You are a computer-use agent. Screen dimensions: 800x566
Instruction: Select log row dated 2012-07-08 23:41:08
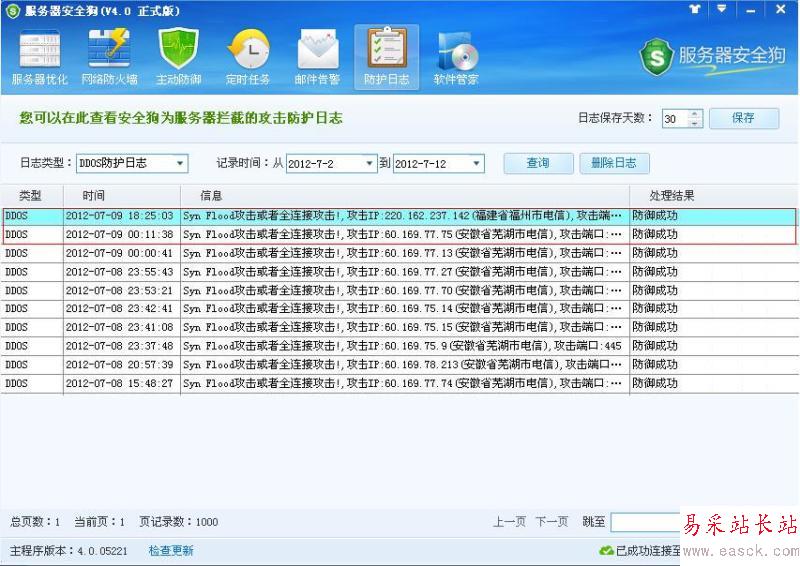(399, 327)
